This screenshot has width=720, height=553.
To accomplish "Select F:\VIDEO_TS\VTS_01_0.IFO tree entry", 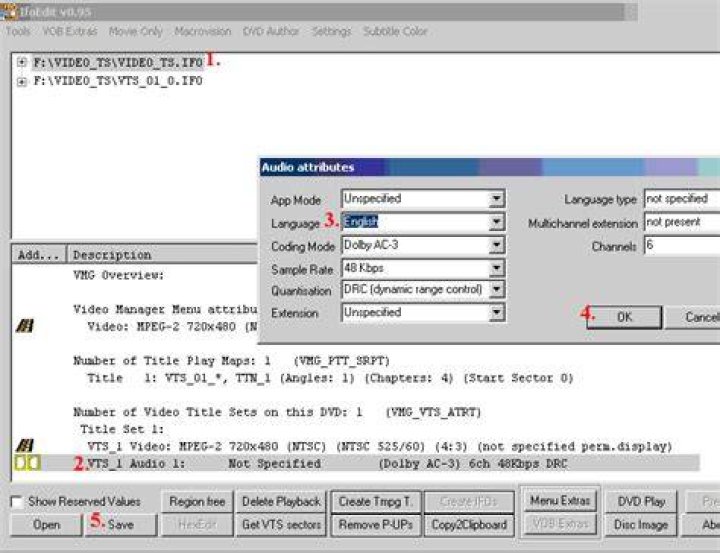I will click(118, 81).
